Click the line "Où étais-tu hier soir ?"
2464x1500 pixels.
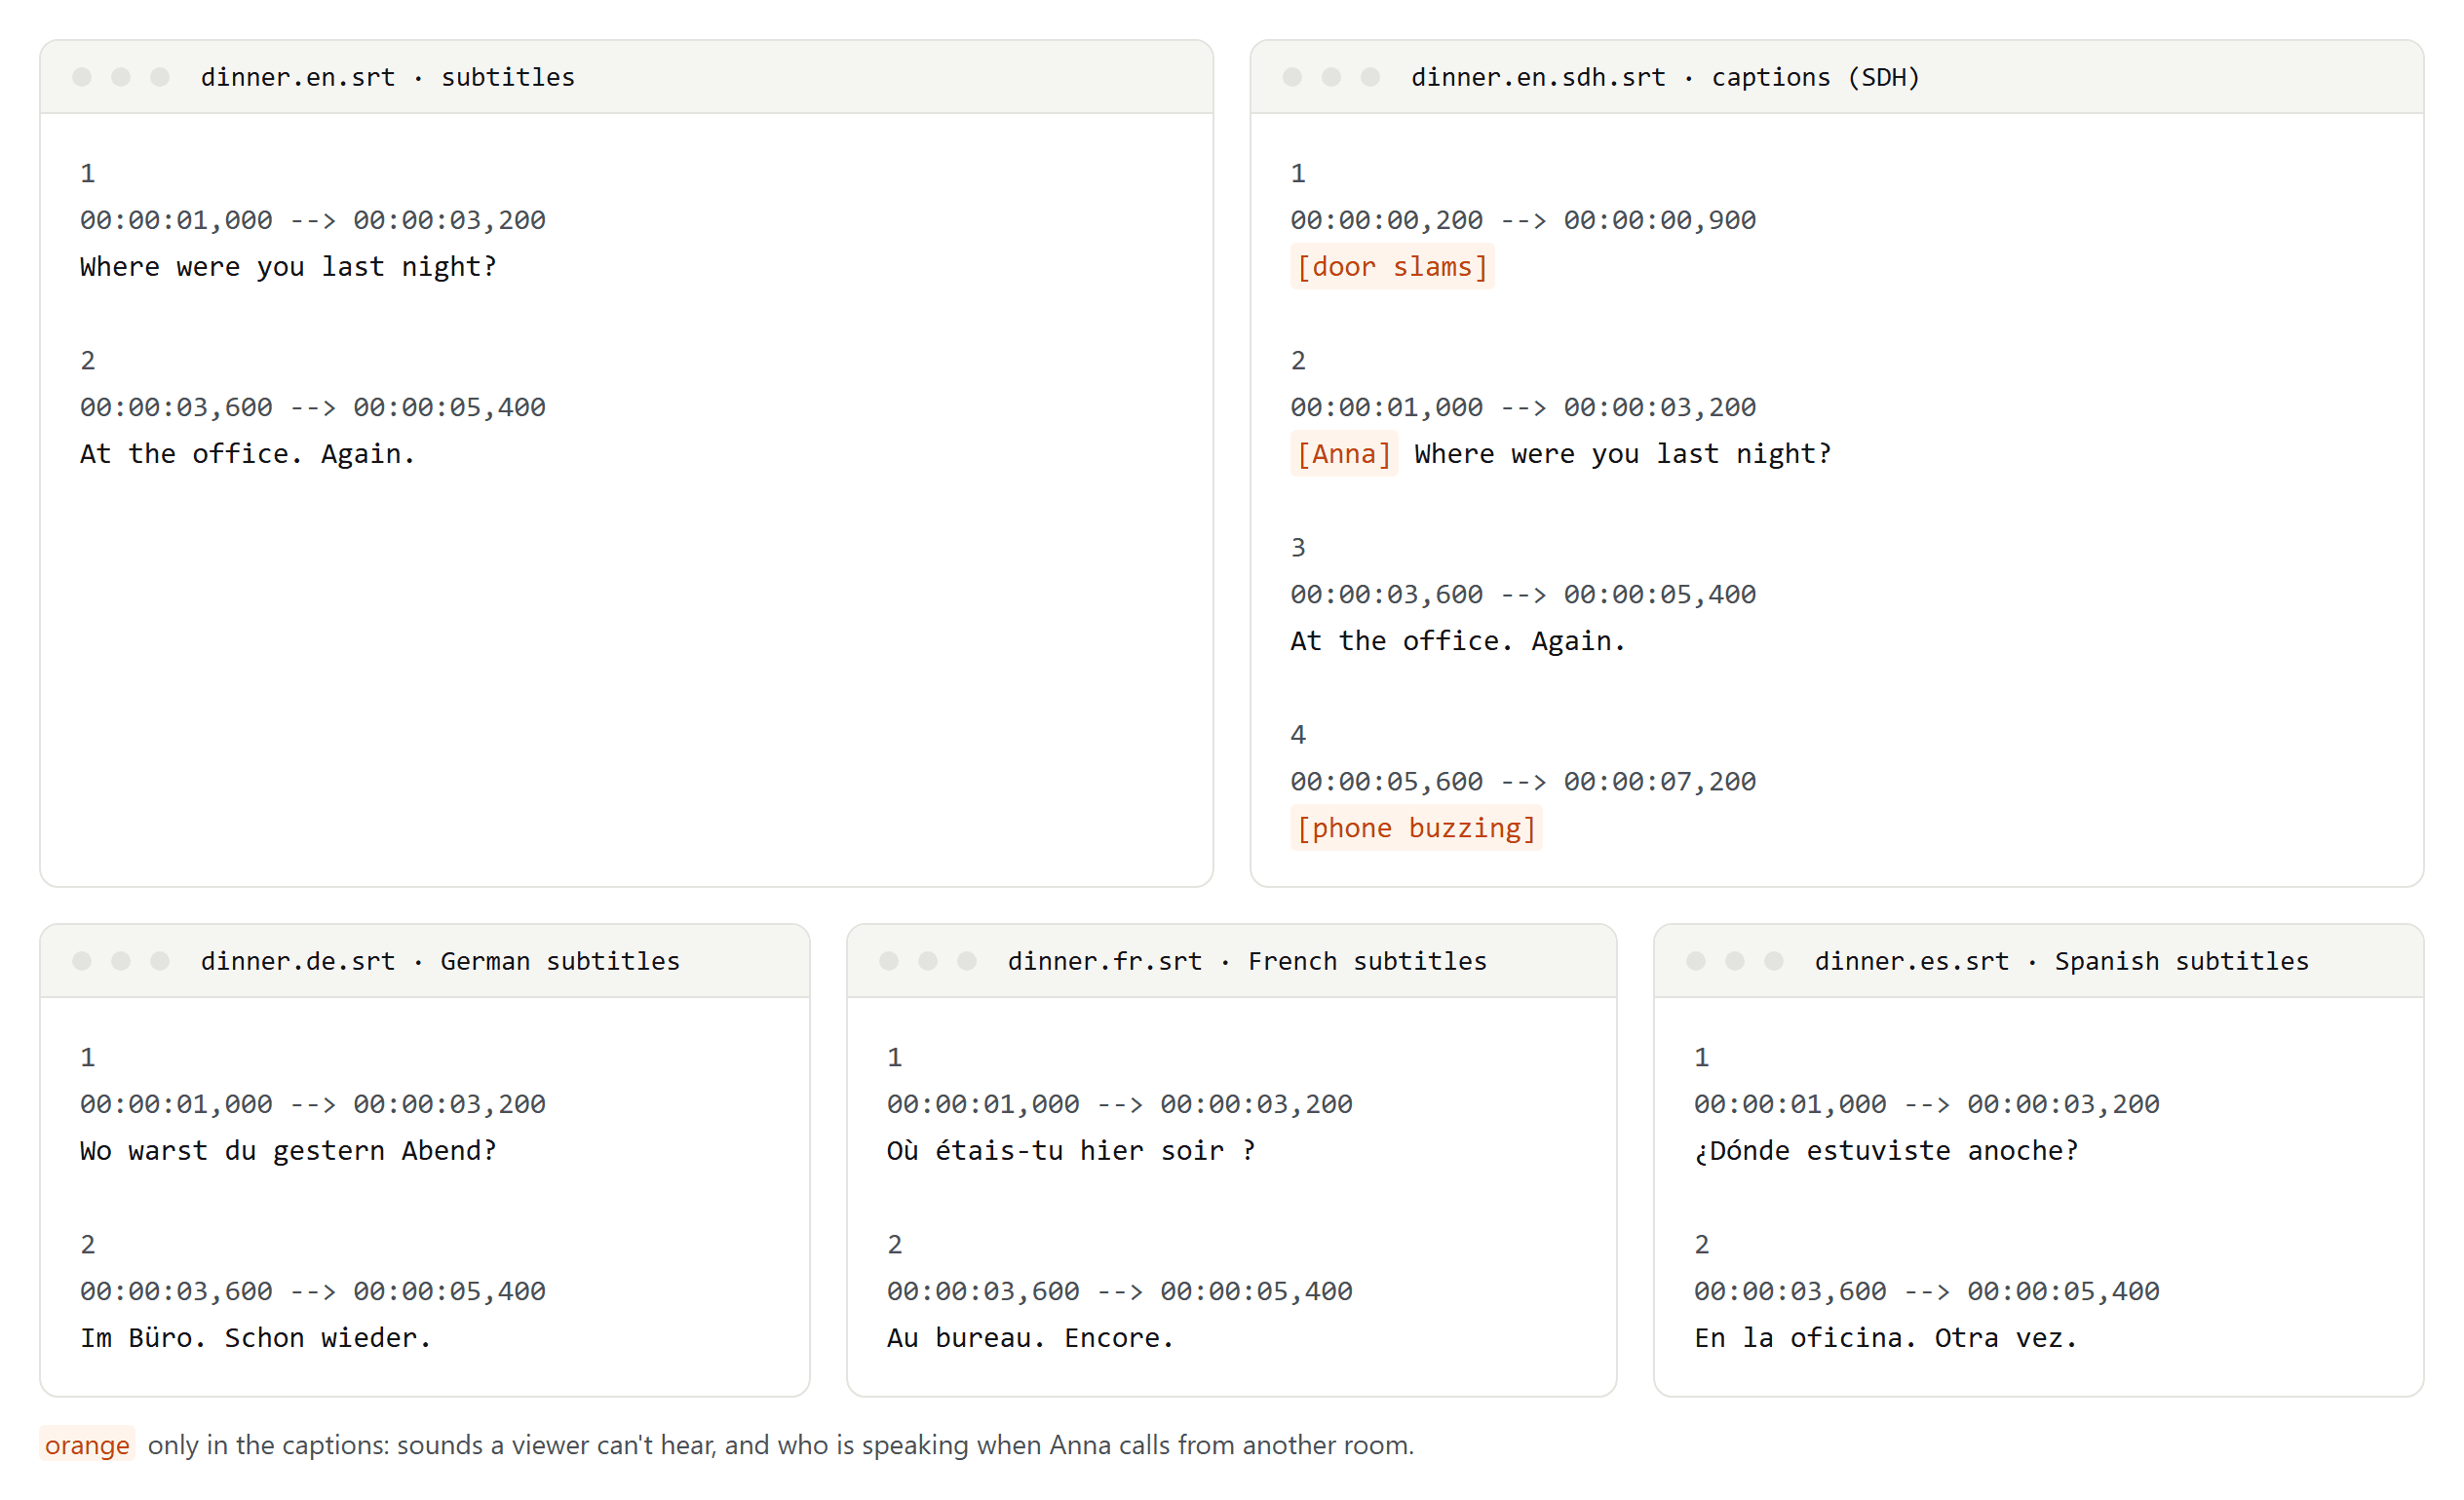coord(1071,1151)
